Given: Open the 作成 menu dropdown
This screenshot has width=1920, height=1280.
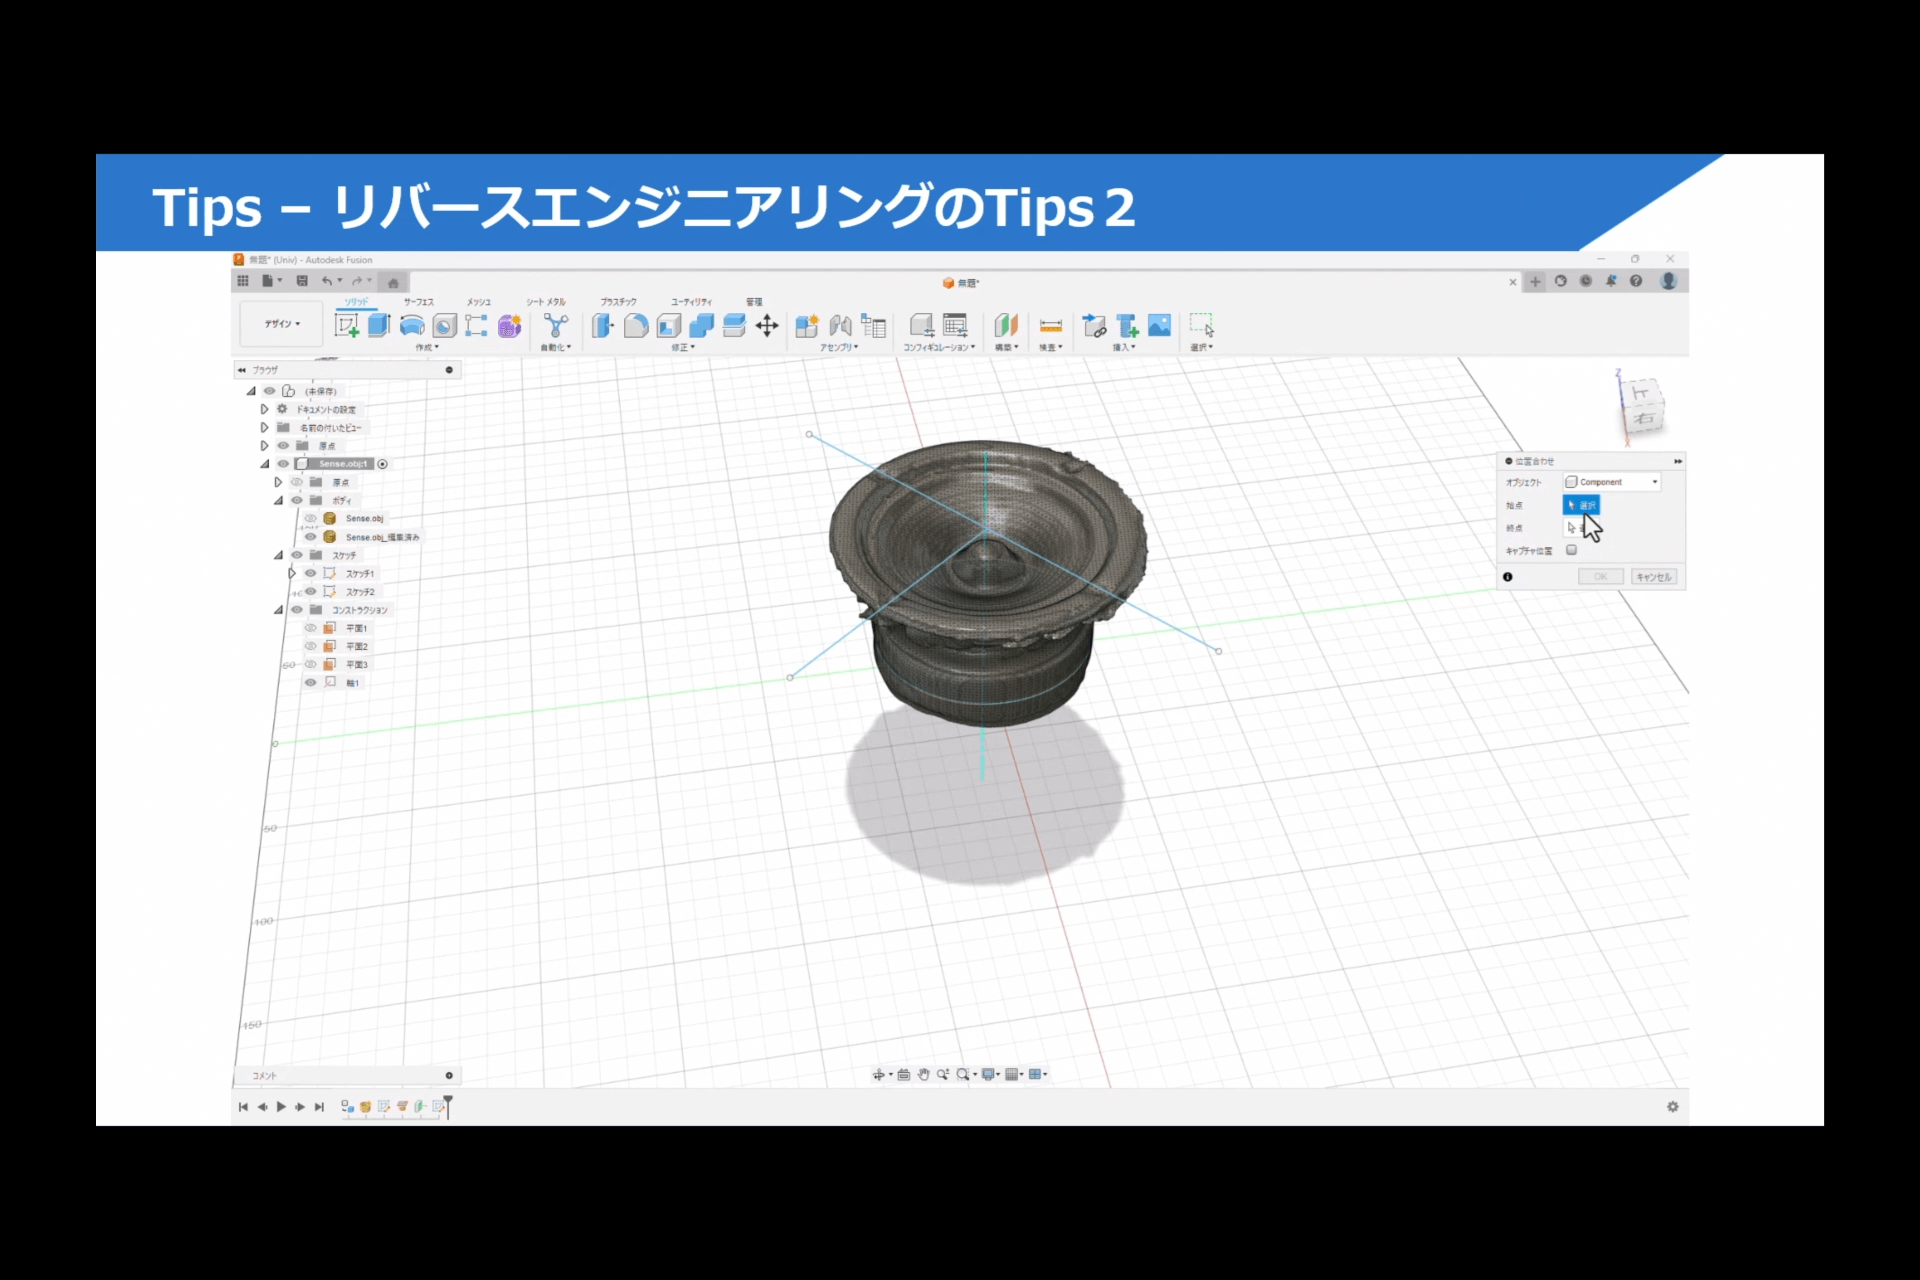Looking at the screenshot, I should [427, 347].
